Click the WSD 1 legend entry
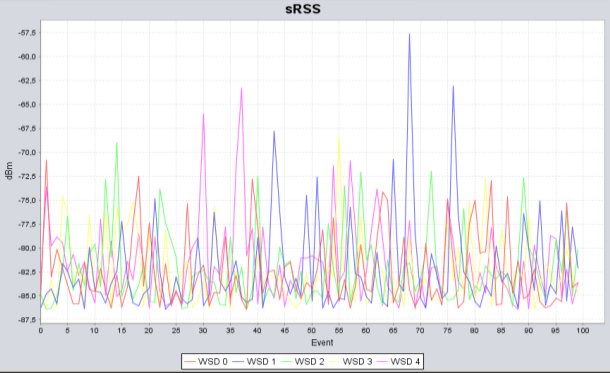610x373 pixels. [254, 362]
